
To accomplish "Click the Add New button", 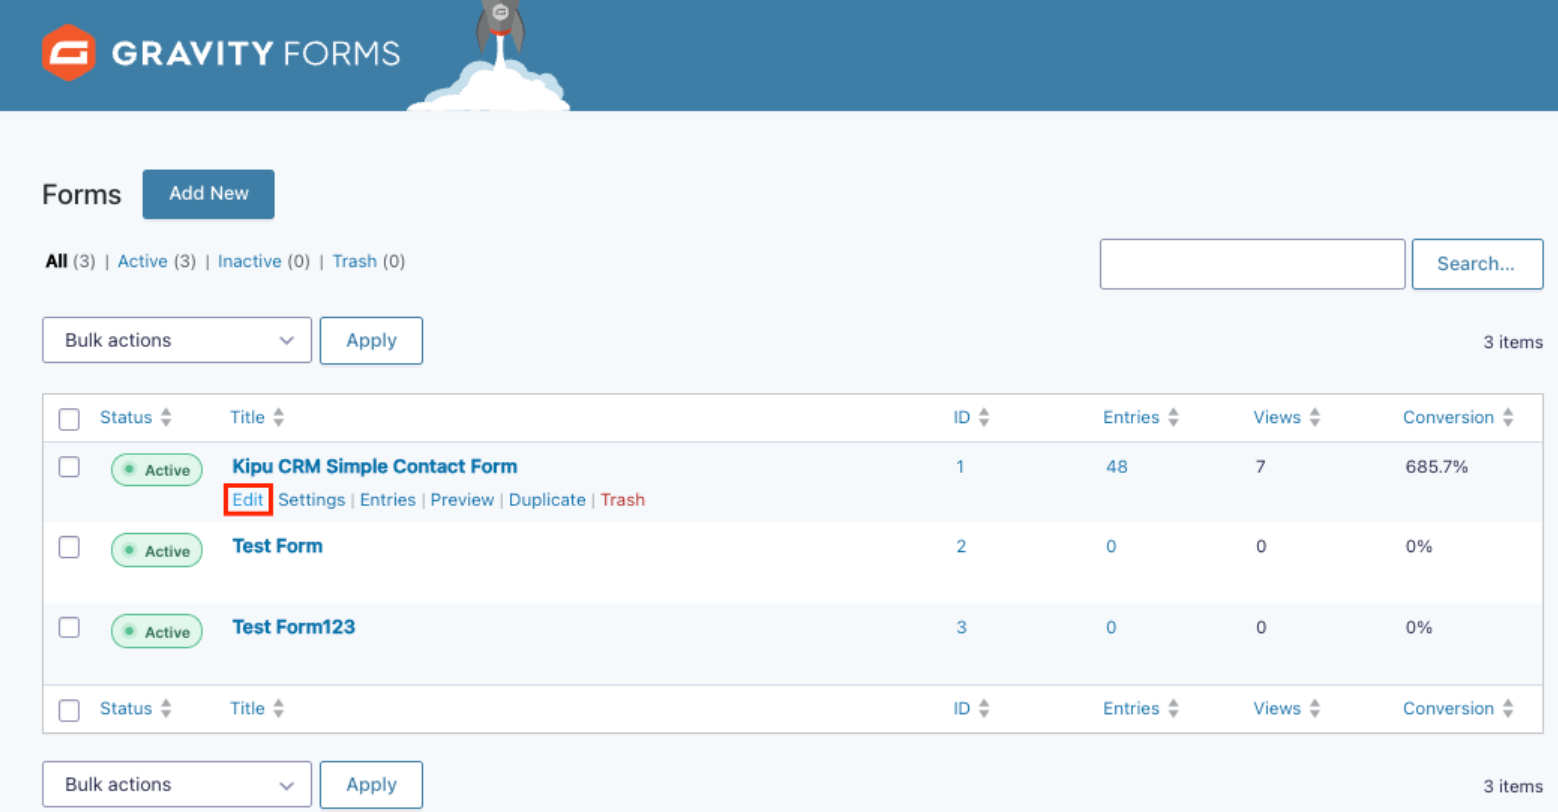I will tap(208, 194).
